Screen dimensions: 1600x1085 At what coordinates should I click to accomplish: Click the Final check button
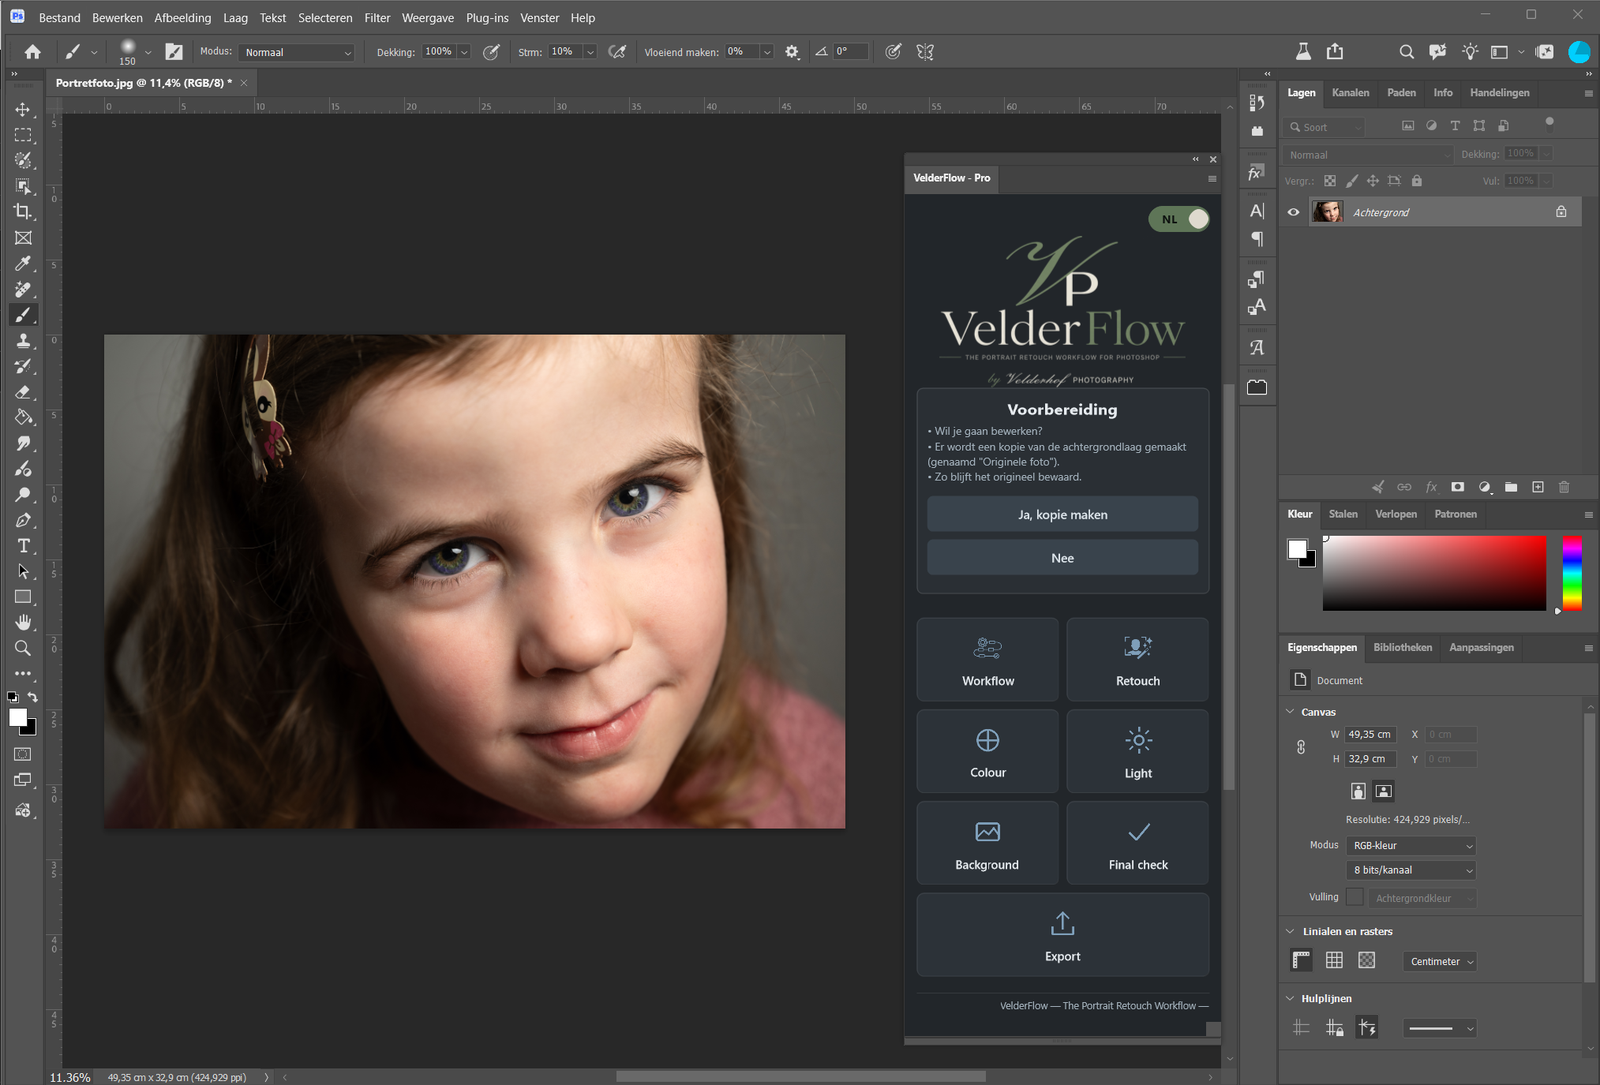click(1138, 843)
